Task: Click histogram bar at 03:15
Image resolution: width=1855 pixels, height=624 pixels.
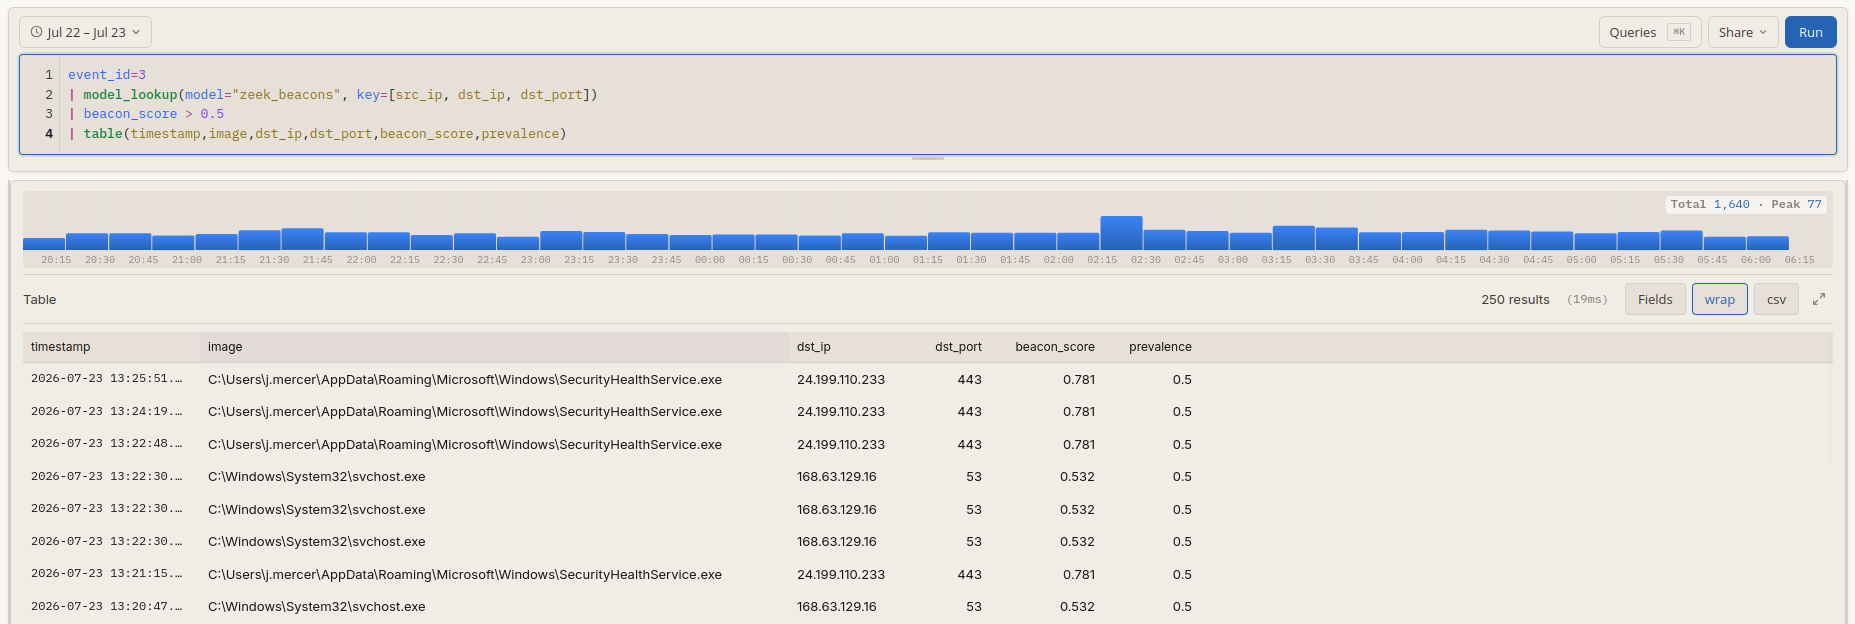Action: 1293,237
